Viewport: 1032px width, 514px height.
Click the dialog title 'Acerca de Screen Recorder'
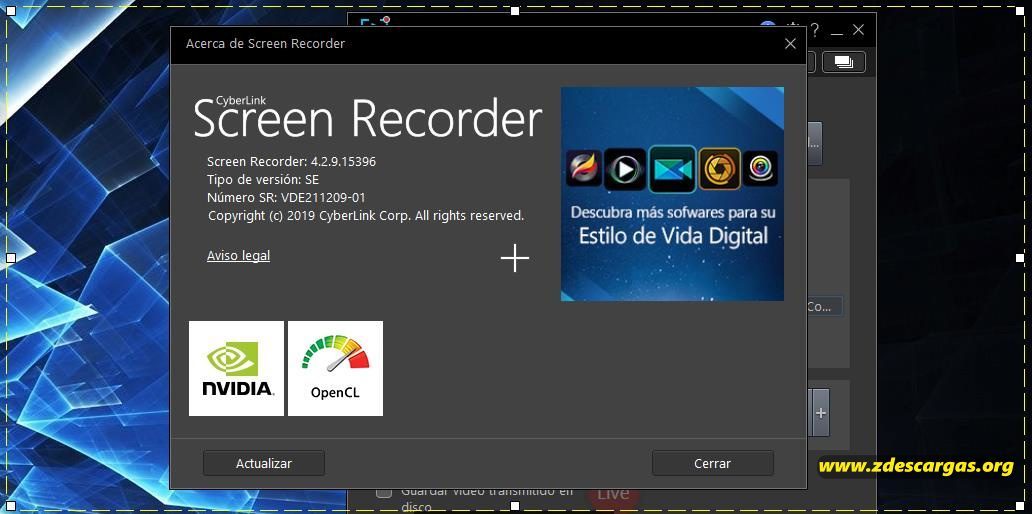265,43
